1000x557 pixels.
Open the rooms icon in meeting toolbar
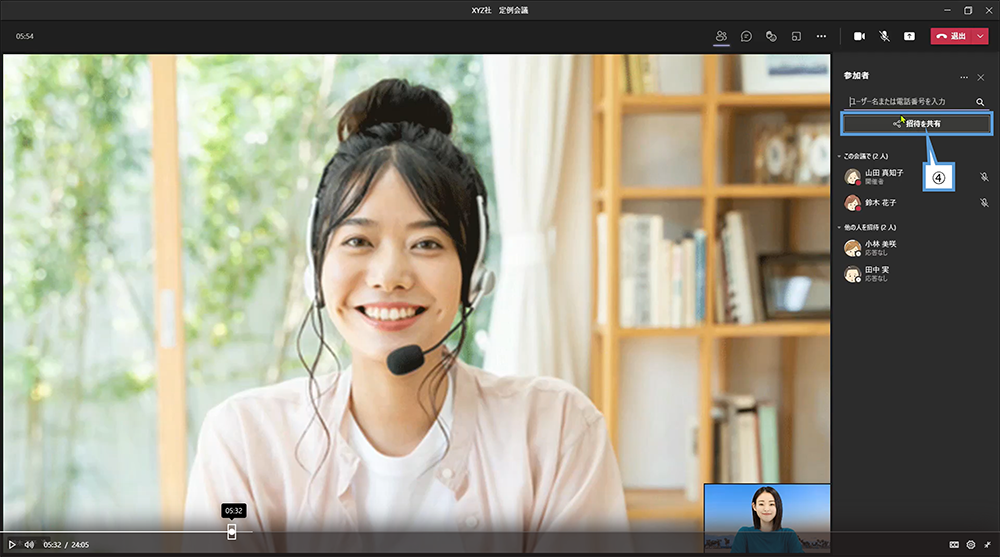pos(797,36)
